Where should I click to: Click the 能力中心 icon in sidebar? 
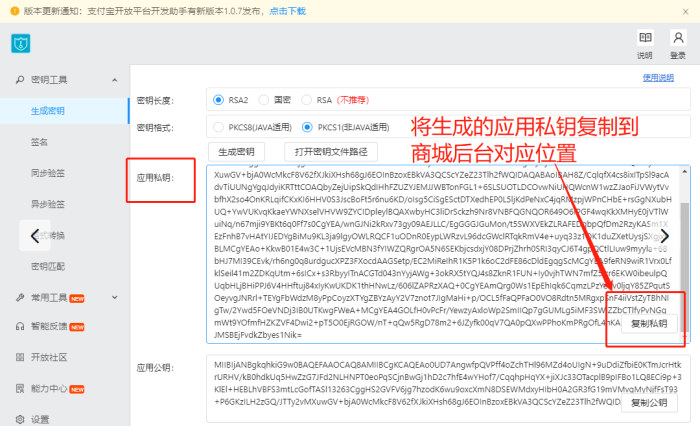tap(20, 388)
